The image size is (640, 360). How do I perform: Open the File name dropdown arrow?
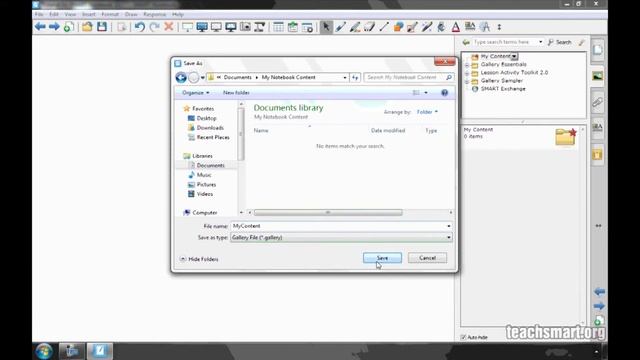coord(449,226)
